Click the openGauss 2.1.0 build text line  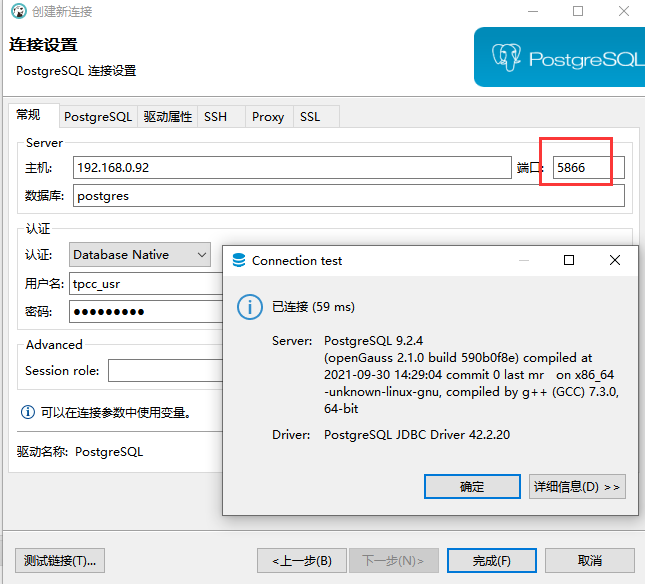coord(458,358)
